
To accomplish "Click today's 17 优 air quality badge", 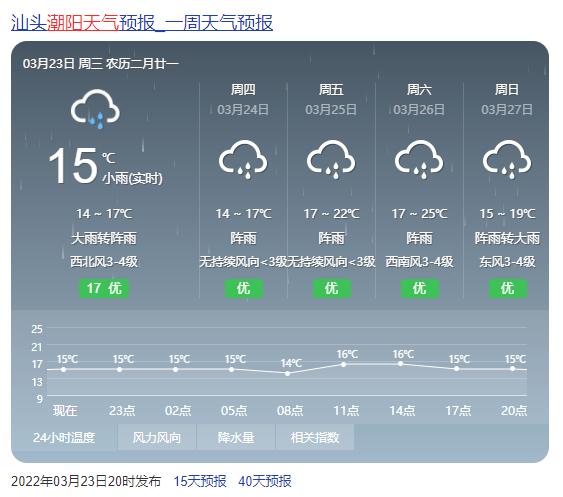I will (x=104, y=288).
